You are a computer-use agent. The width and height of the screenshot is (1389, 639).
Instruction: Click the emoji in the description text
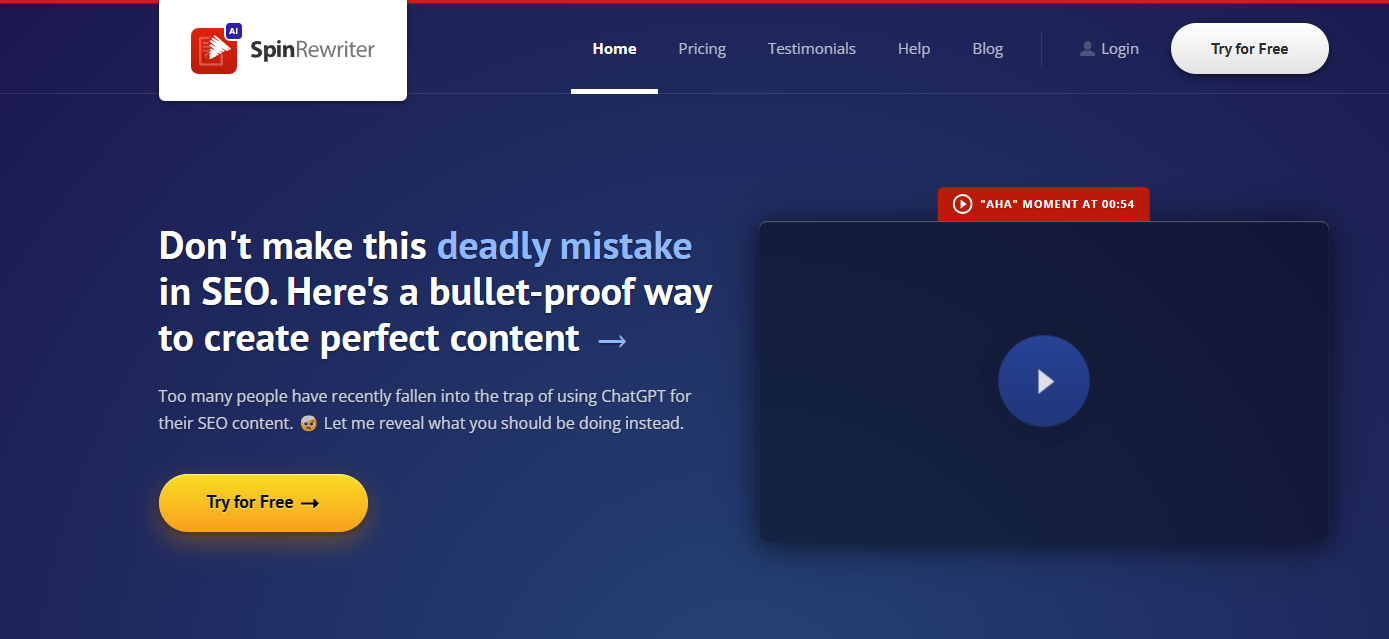(x=309, y=423)
